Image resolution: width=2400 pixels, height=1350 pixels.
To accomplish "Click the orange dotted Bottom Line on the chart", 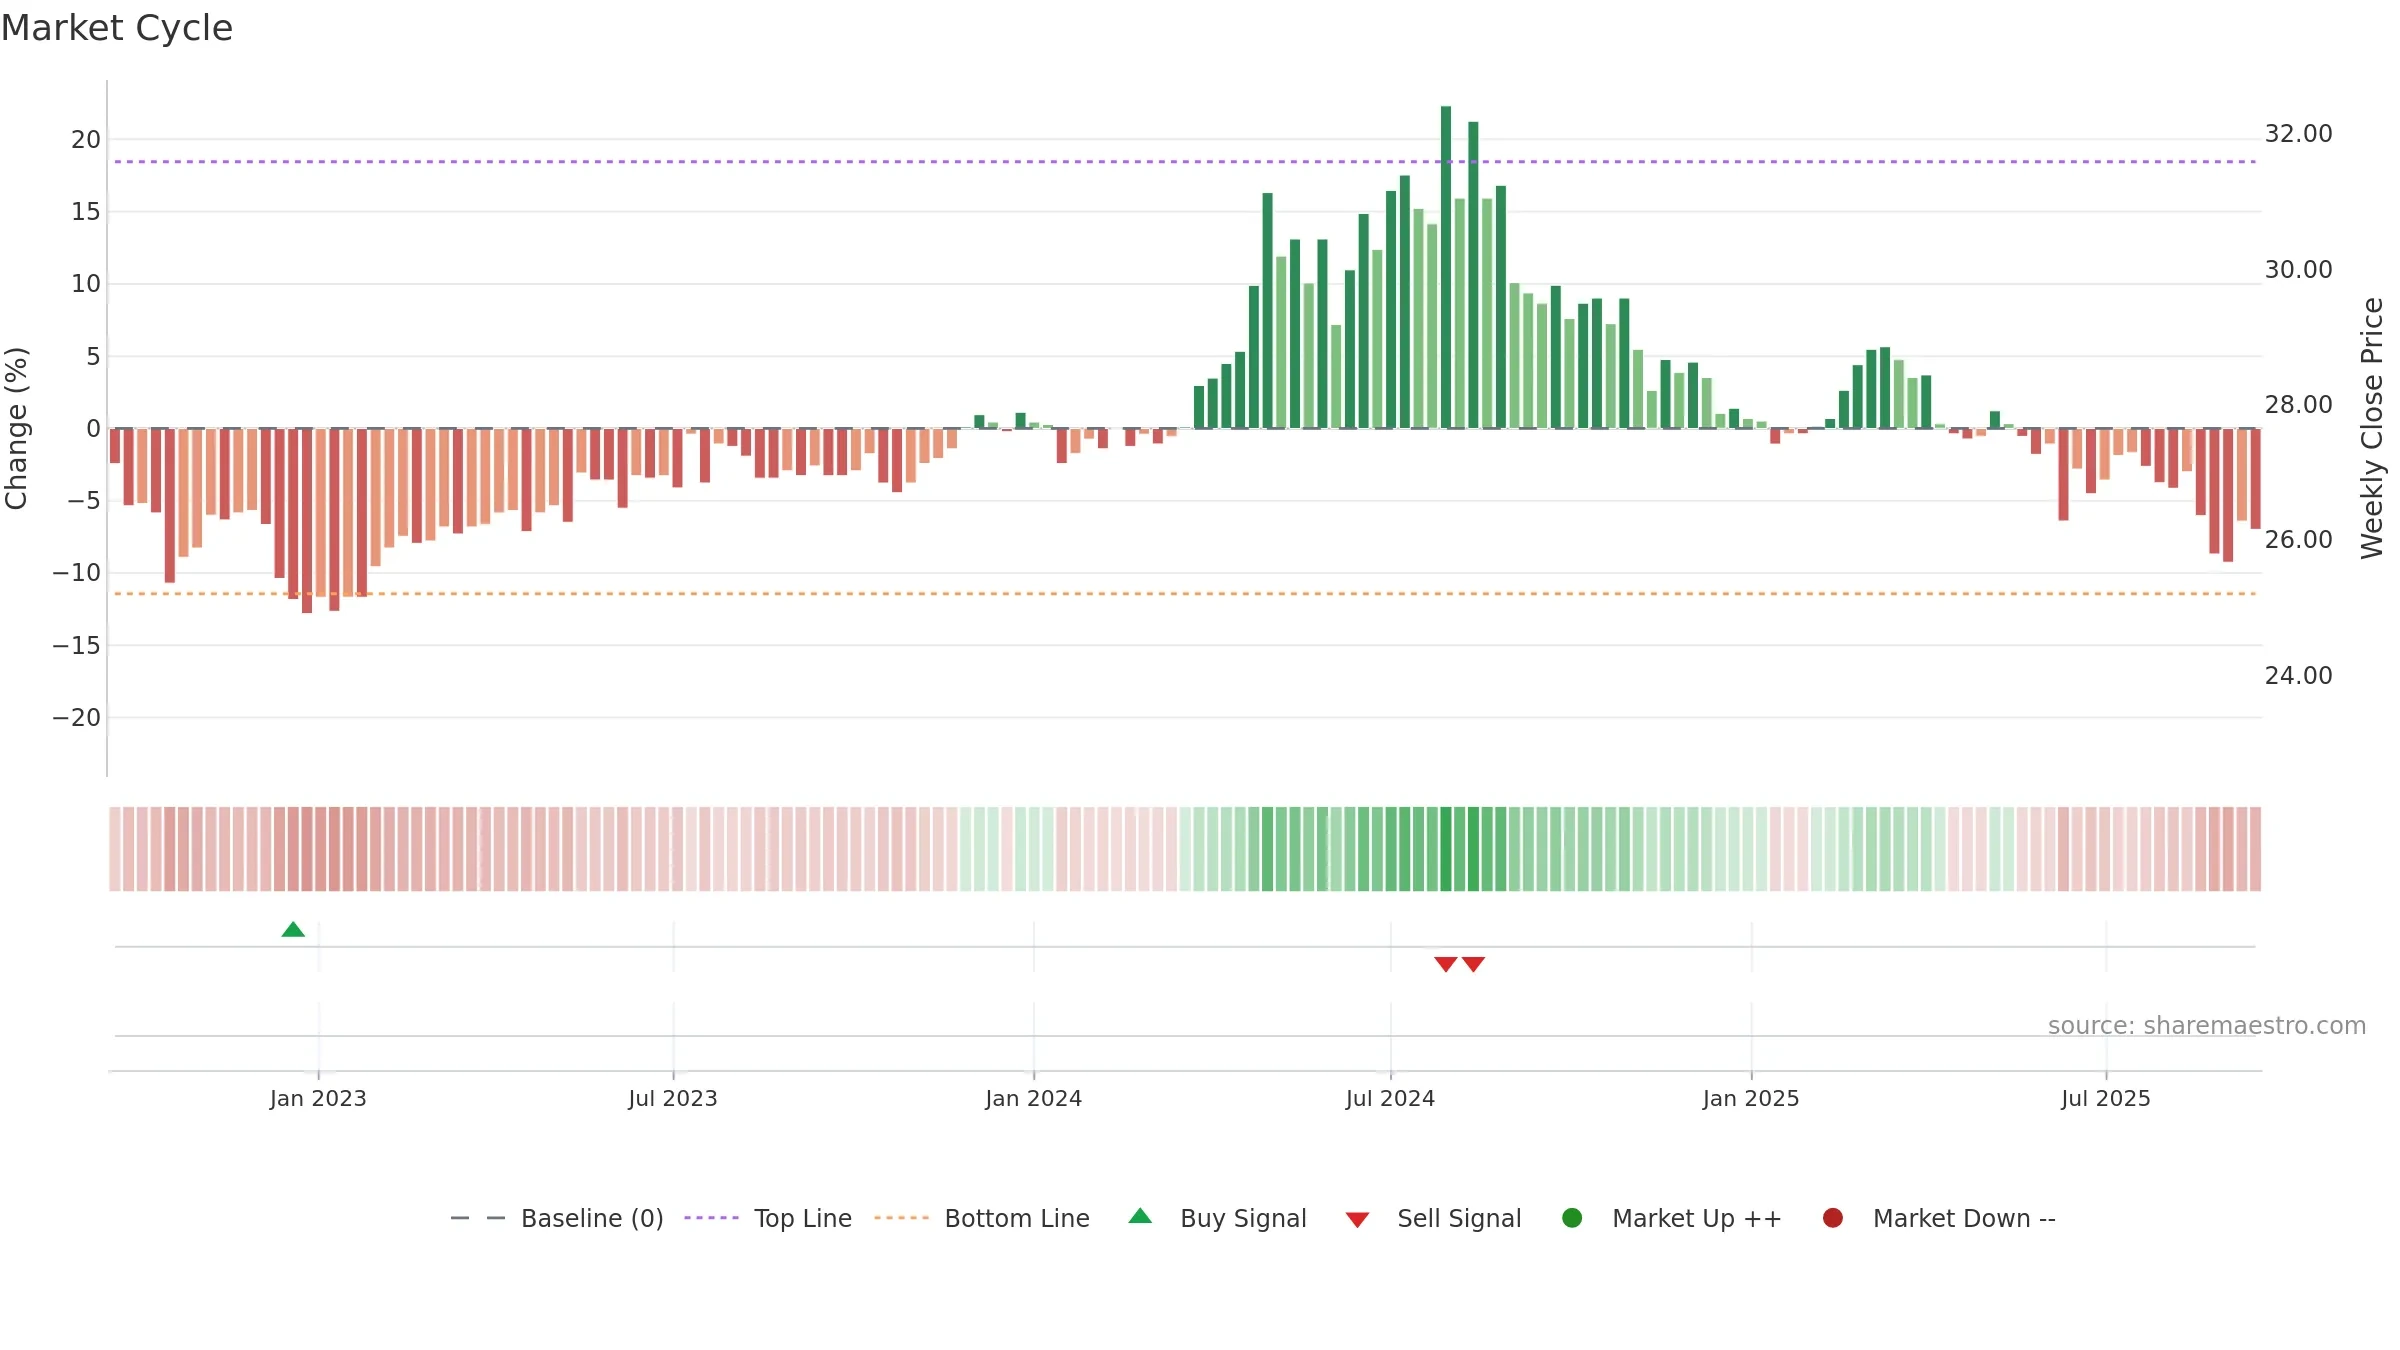I will pyautogui.click(x=1185, y=594).
